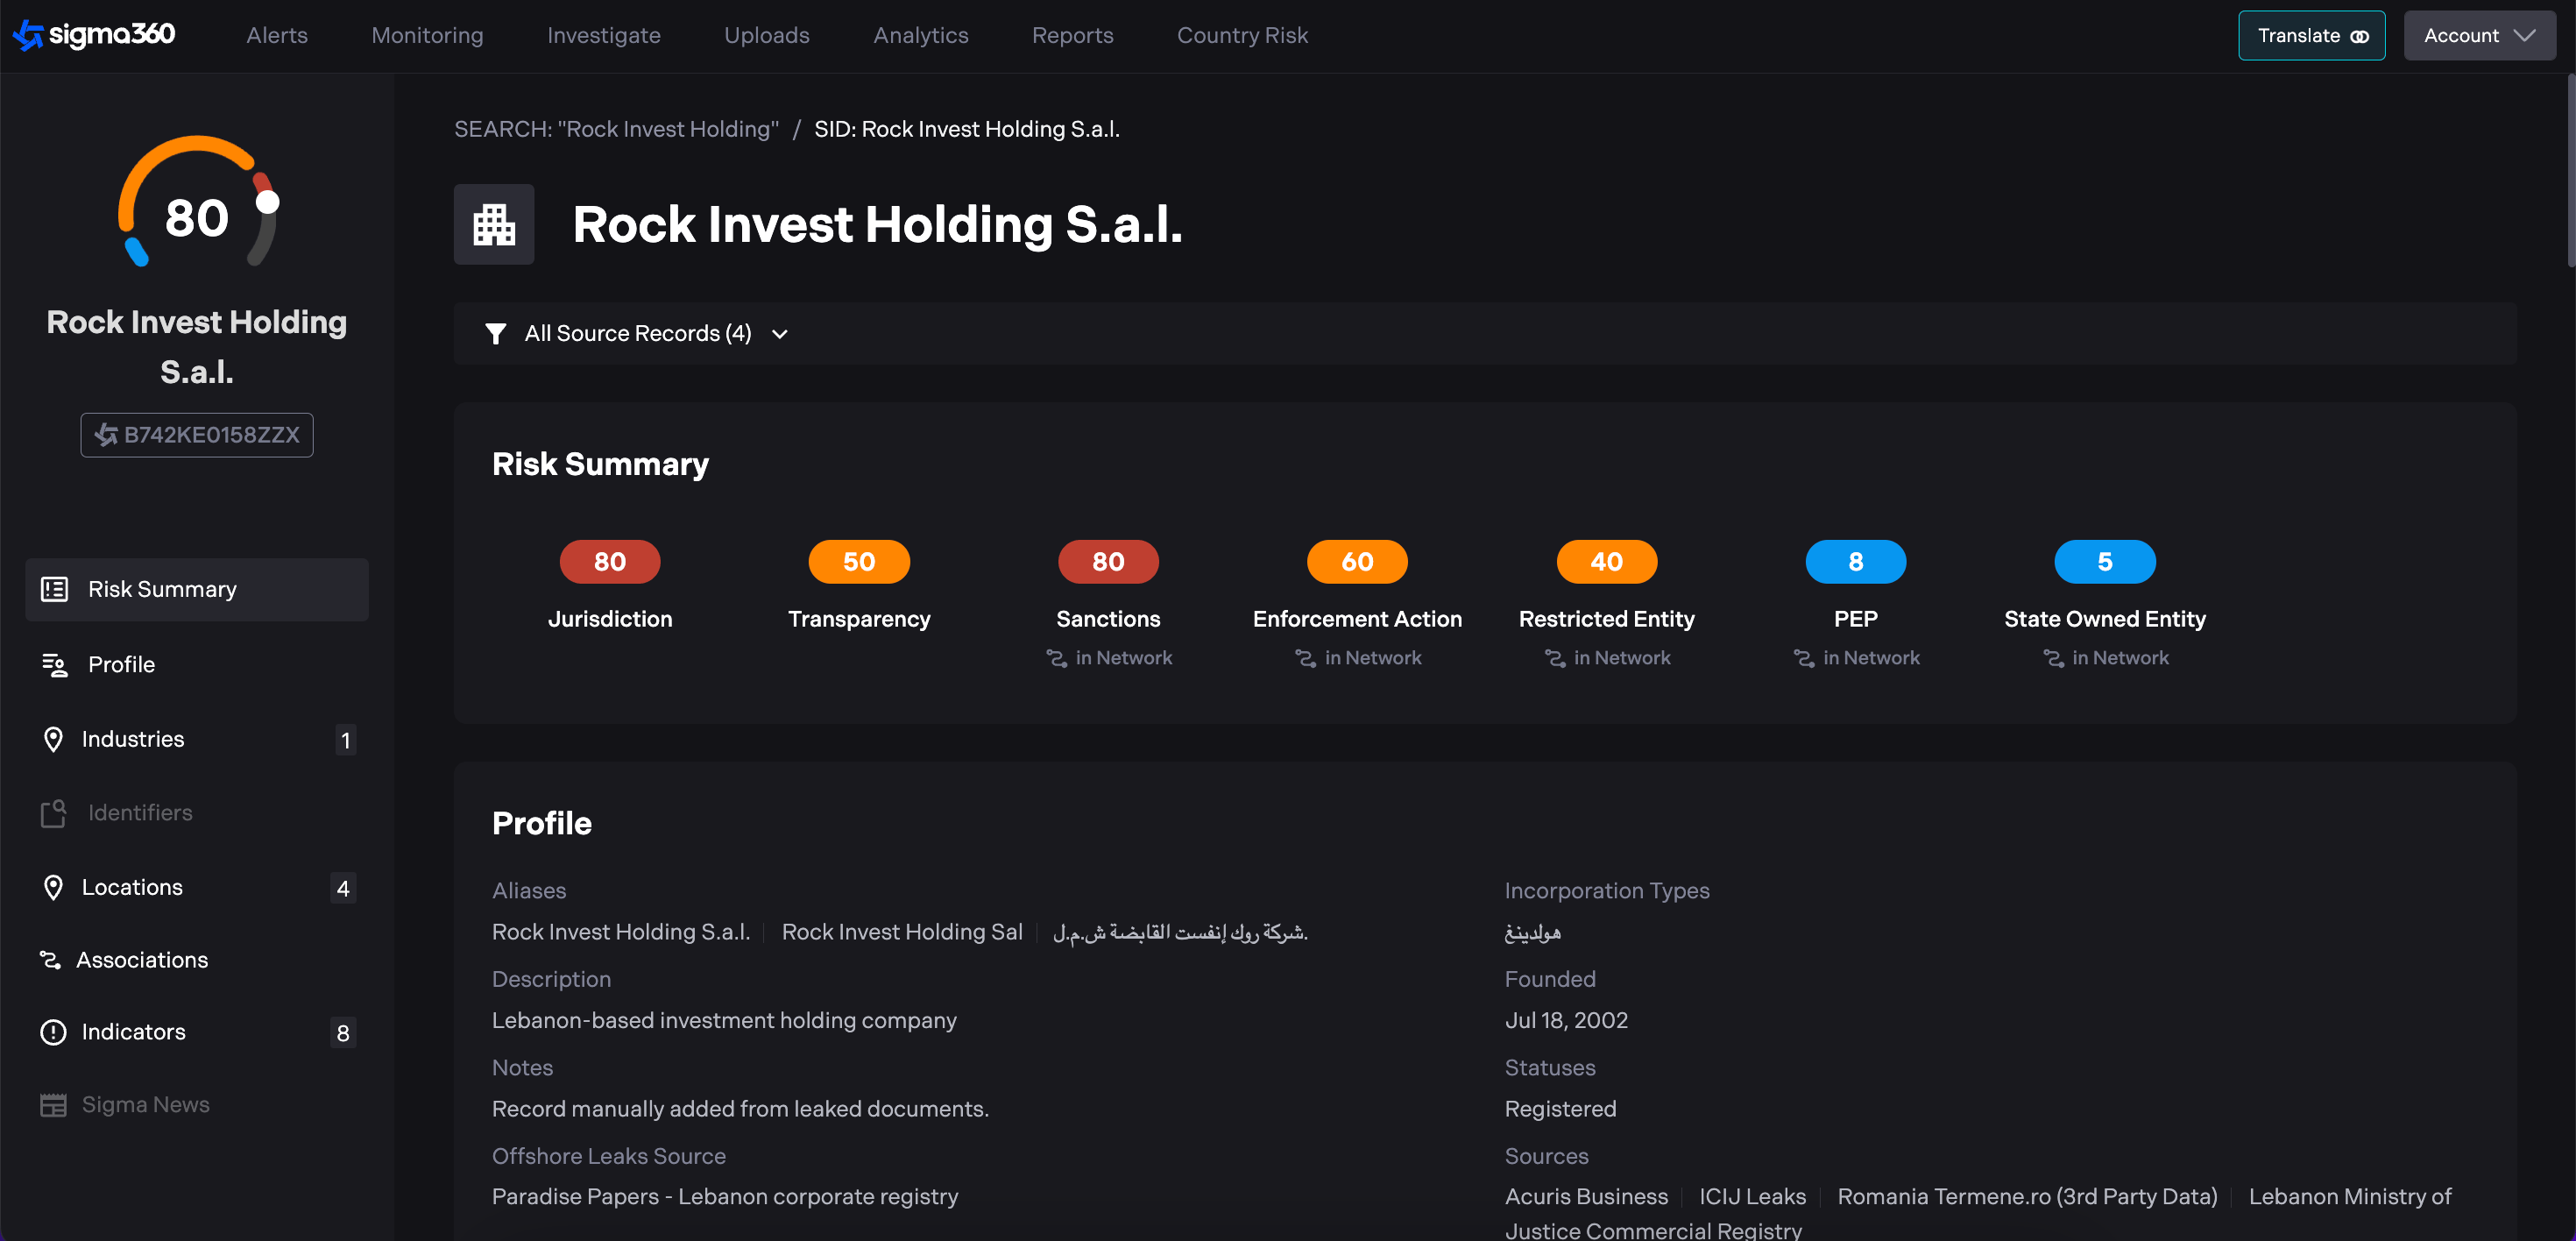Image resolution: width=2576 pixels, height=1241 pixels.
Task: Click the Industries pin icon
Action: (53, 739)
